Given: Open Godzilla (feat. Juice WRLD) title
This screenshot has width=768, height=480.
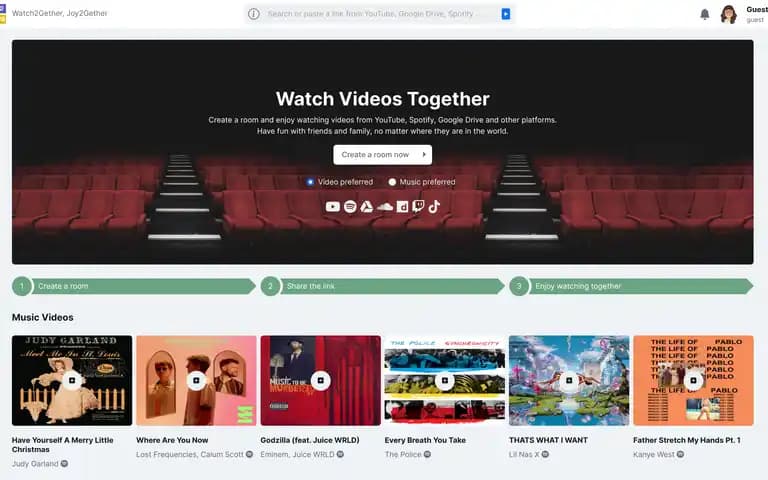Looking at the screenshot, I should (x=310, y=440).
